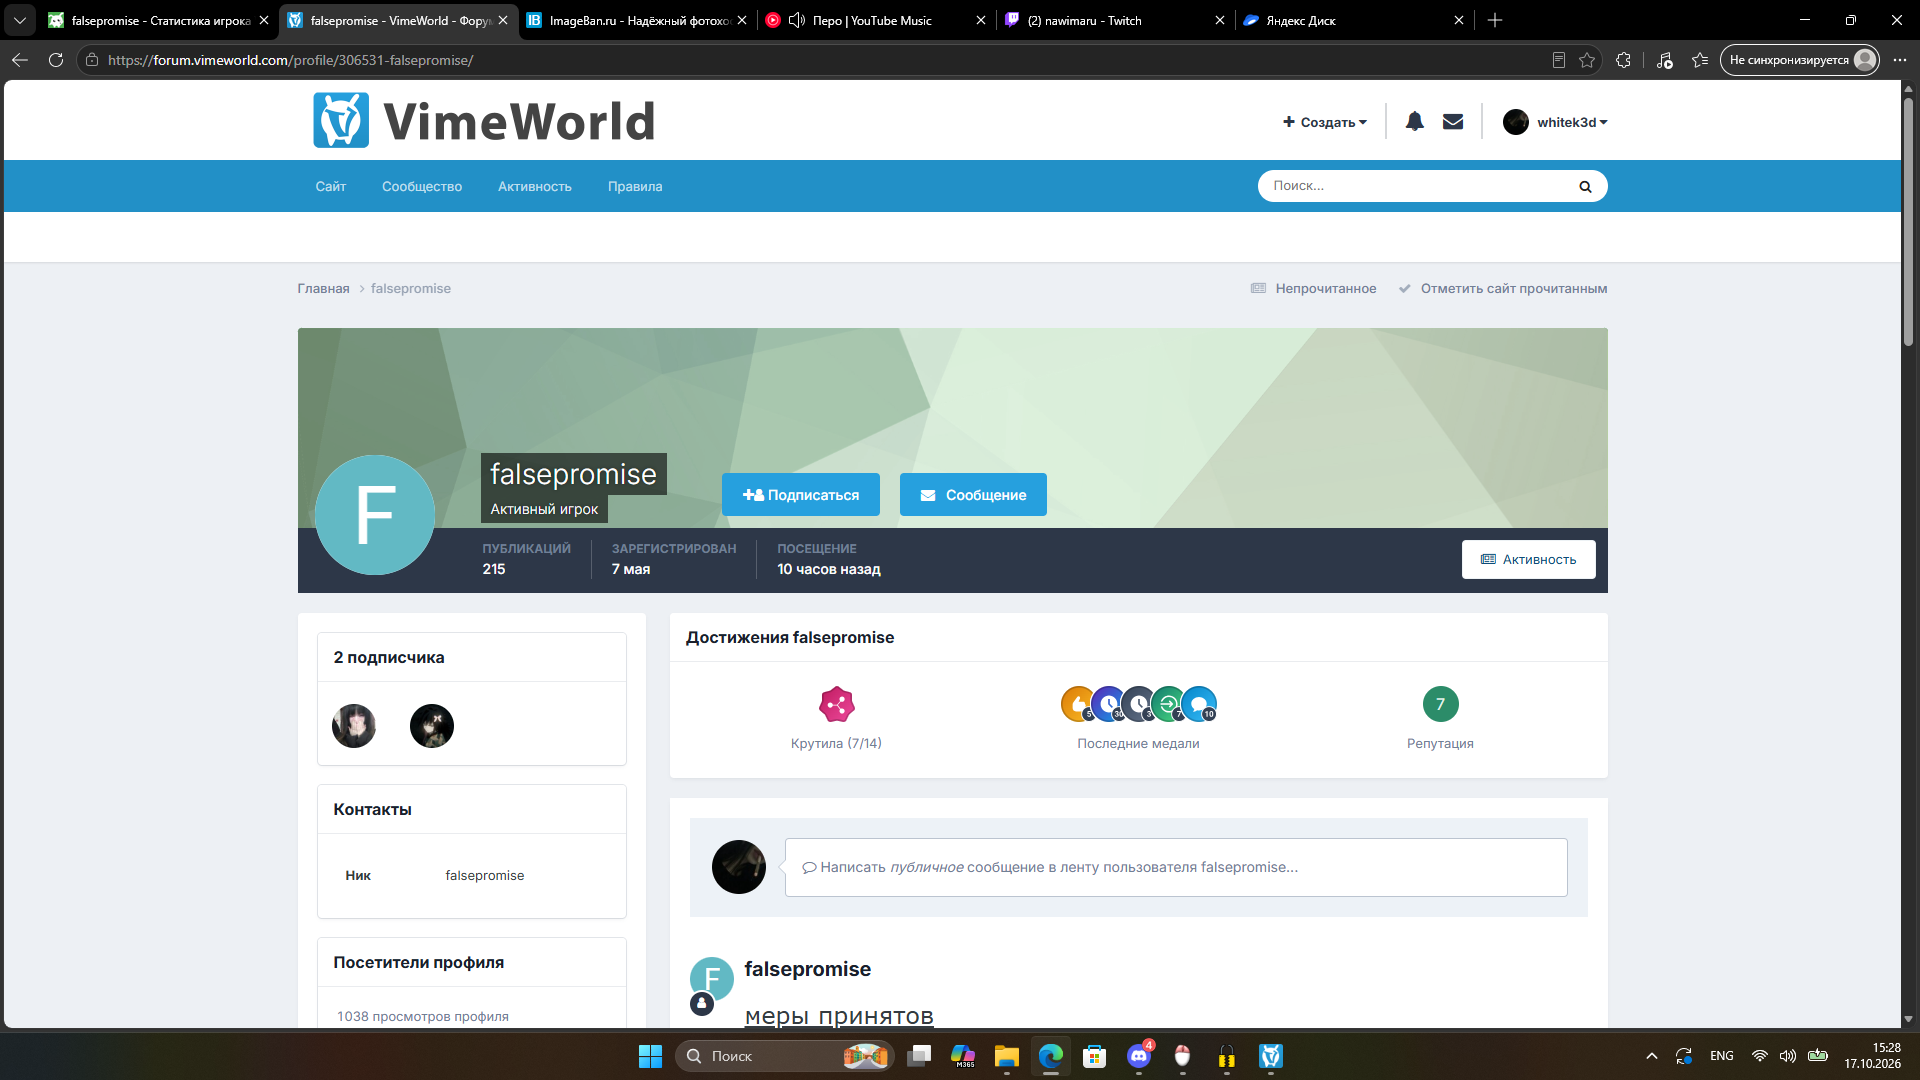Switch to ImageBan.ru browser tab
The width and height of the screenshot is (1920, 1080).
pyautogui.click(x=637, y=20)
